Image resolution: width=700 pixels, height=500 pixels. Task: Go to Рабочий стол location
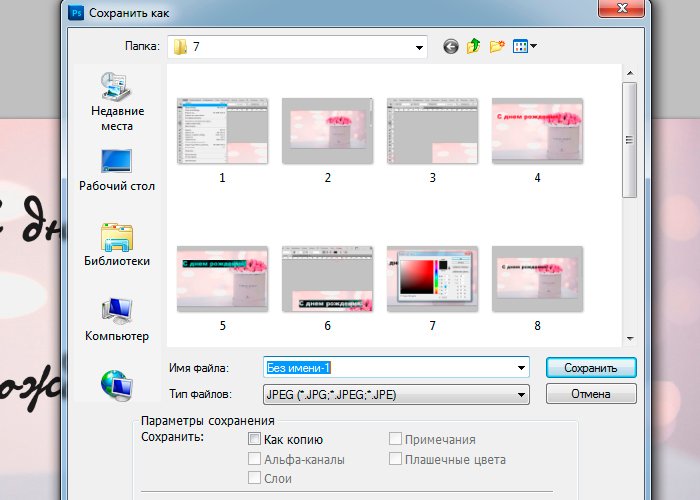(117, 170)
